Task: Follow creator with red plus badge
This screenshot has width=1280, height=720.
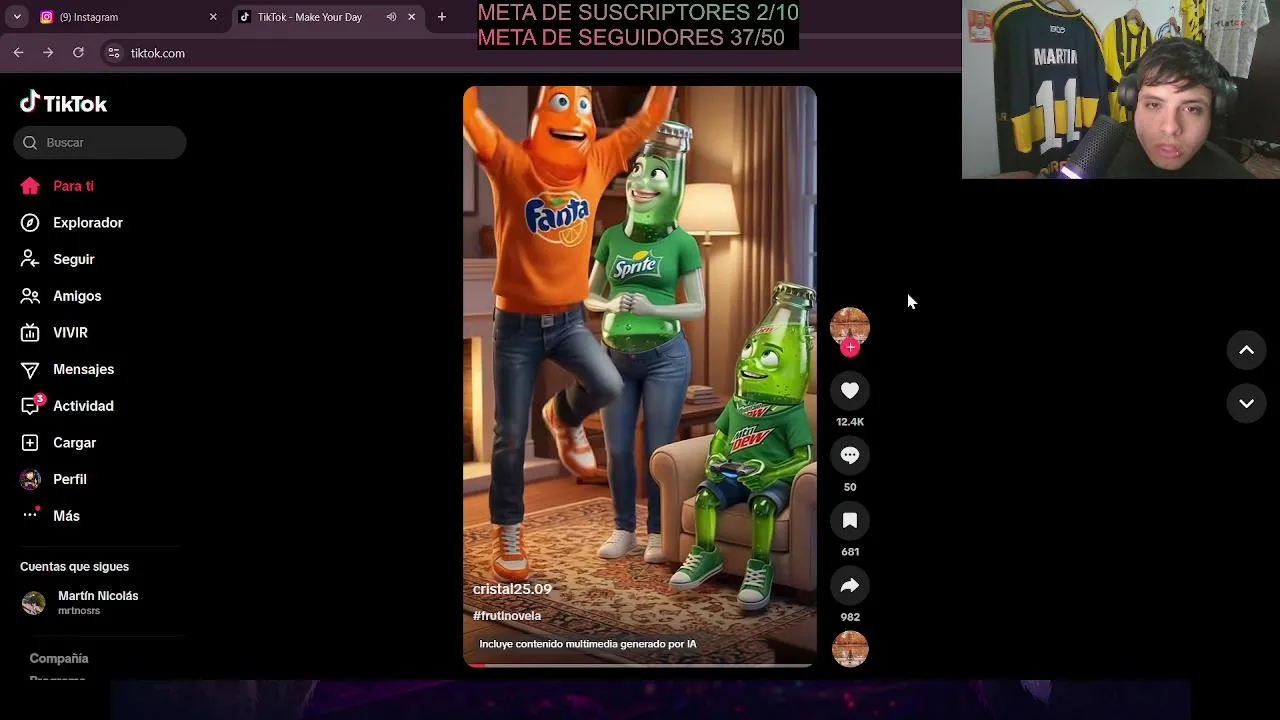Action: pyautogui.click(x=850, y=347)
